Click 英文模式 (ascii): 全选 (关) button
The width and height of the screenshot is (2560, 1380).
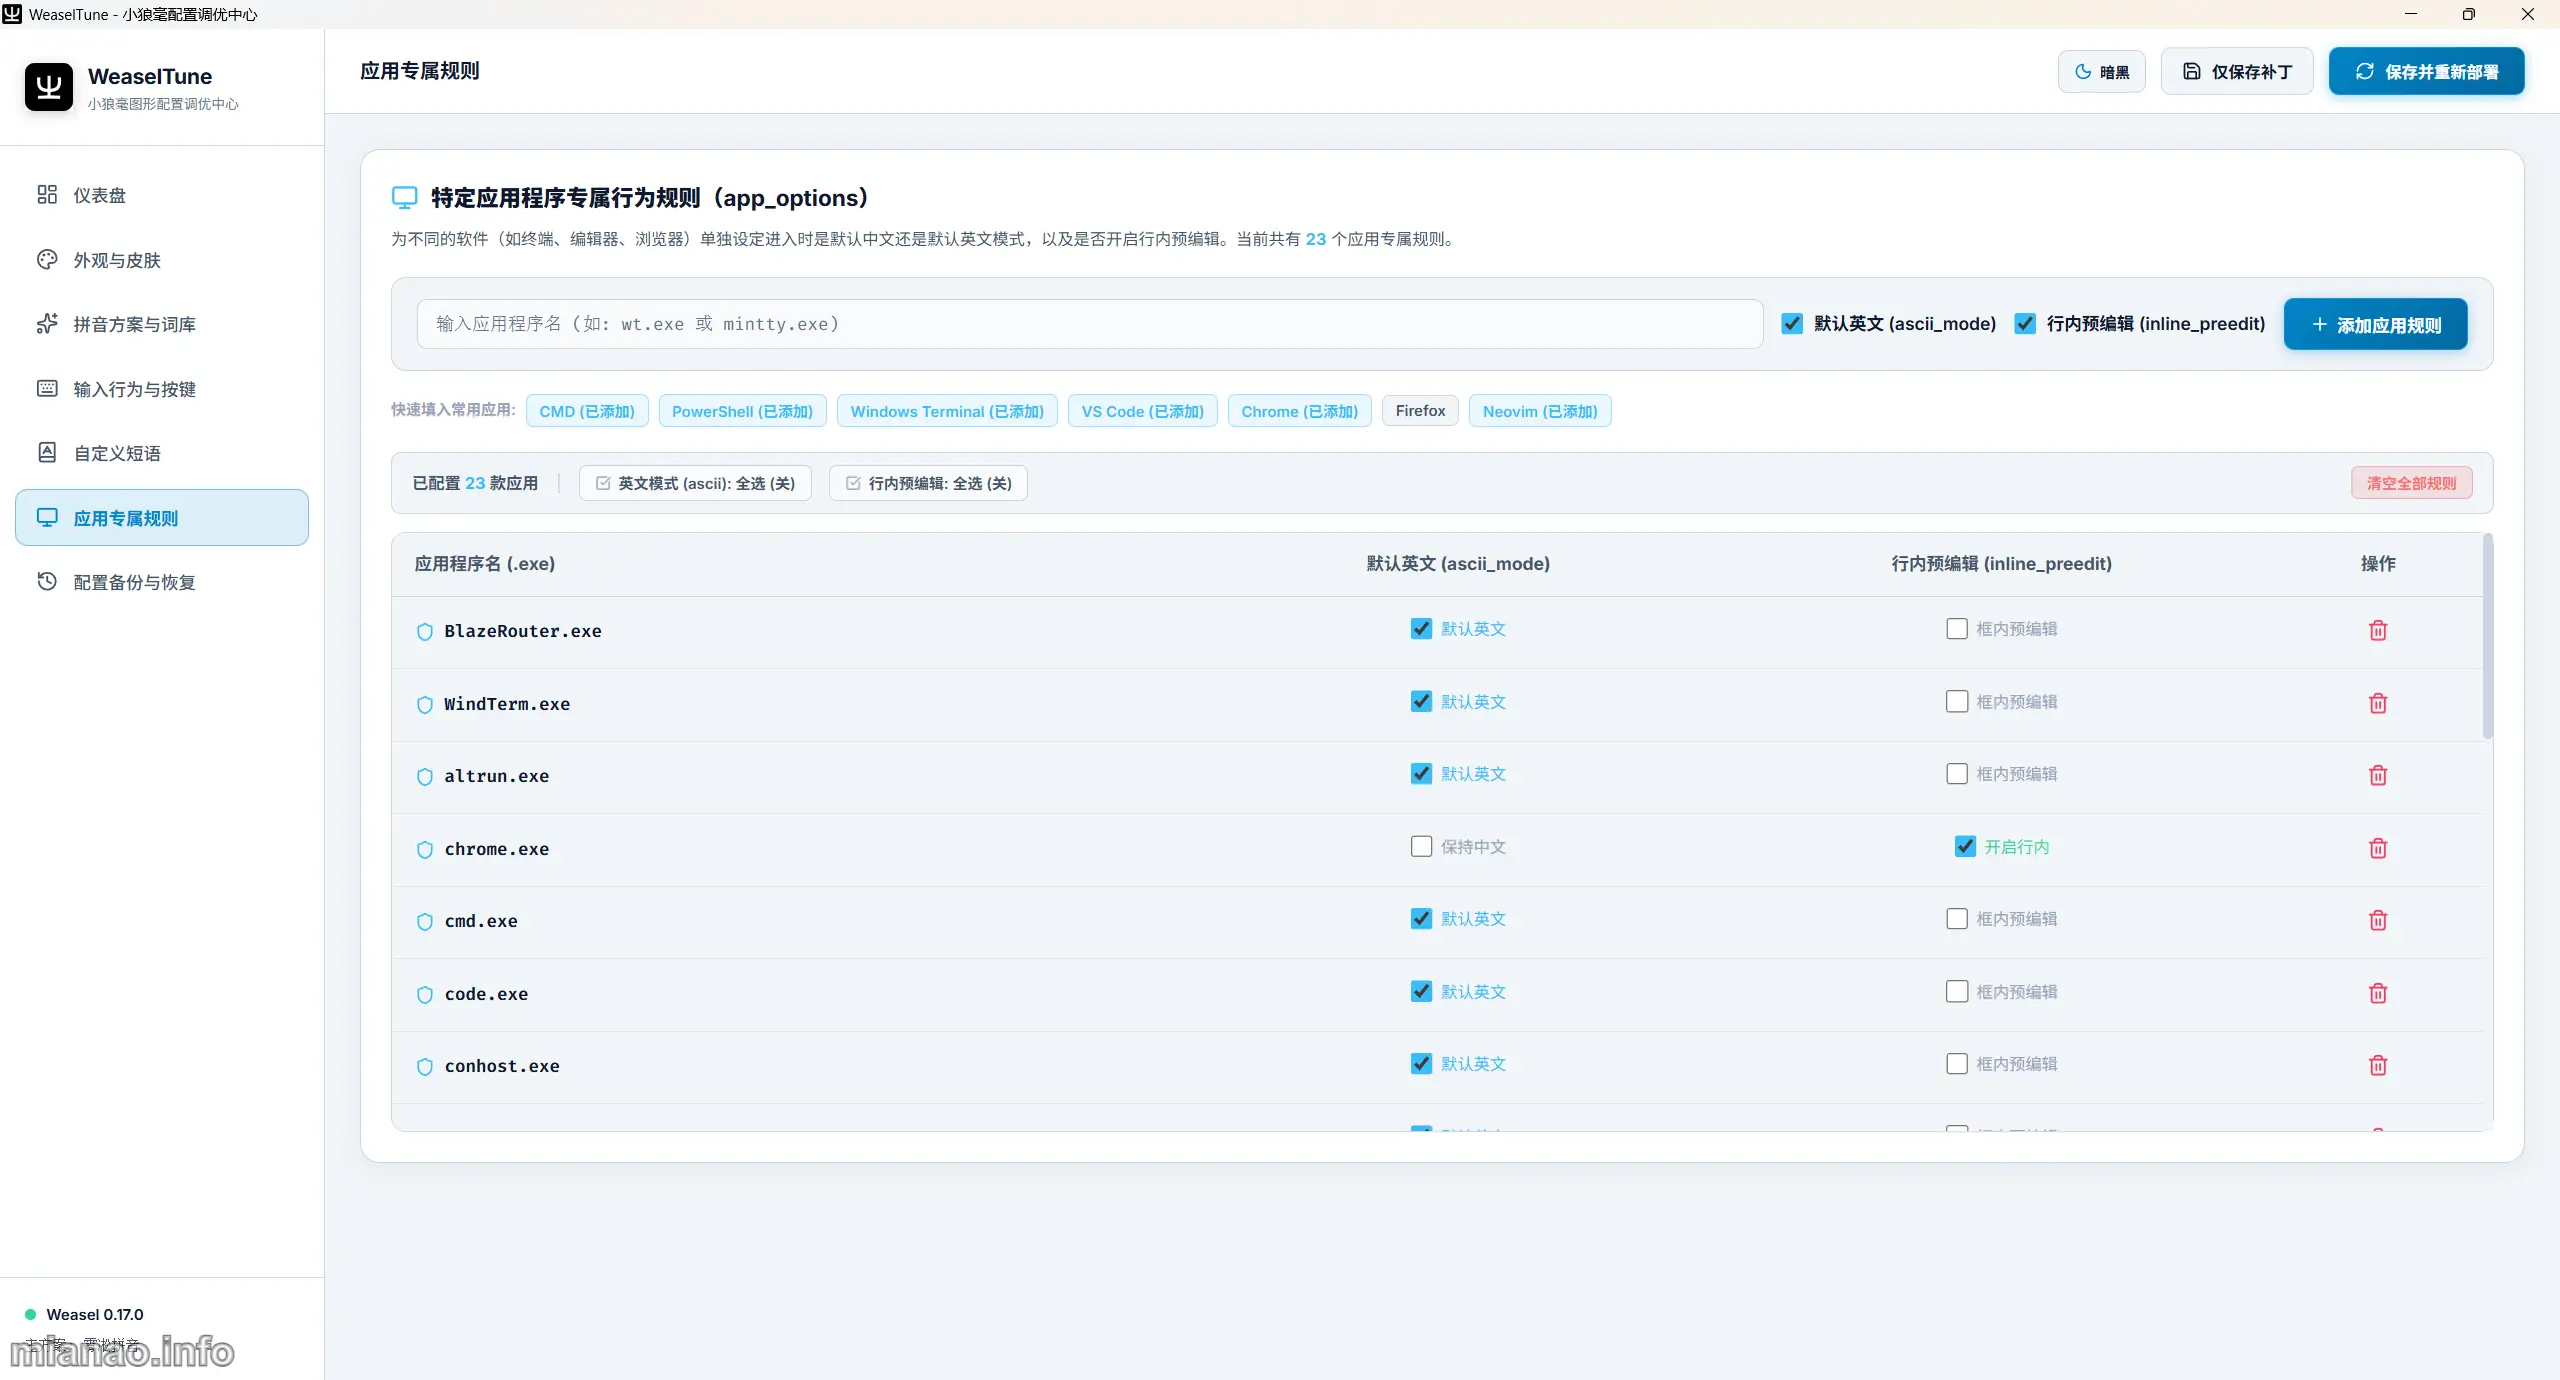[695, 483]
